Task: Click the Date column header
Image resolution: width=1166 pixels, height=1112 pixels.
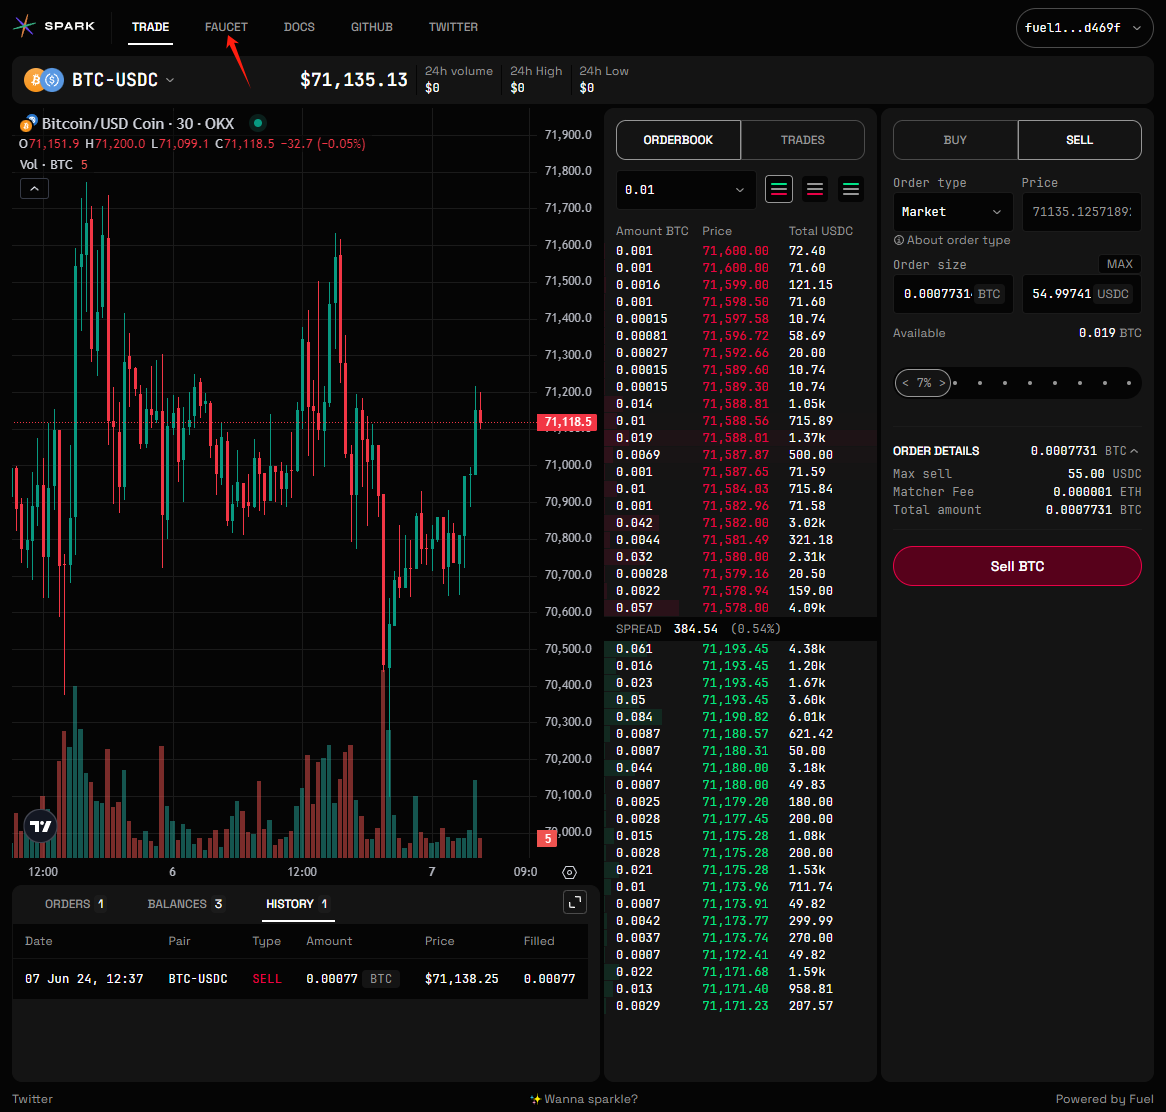Action: (39, 941)
